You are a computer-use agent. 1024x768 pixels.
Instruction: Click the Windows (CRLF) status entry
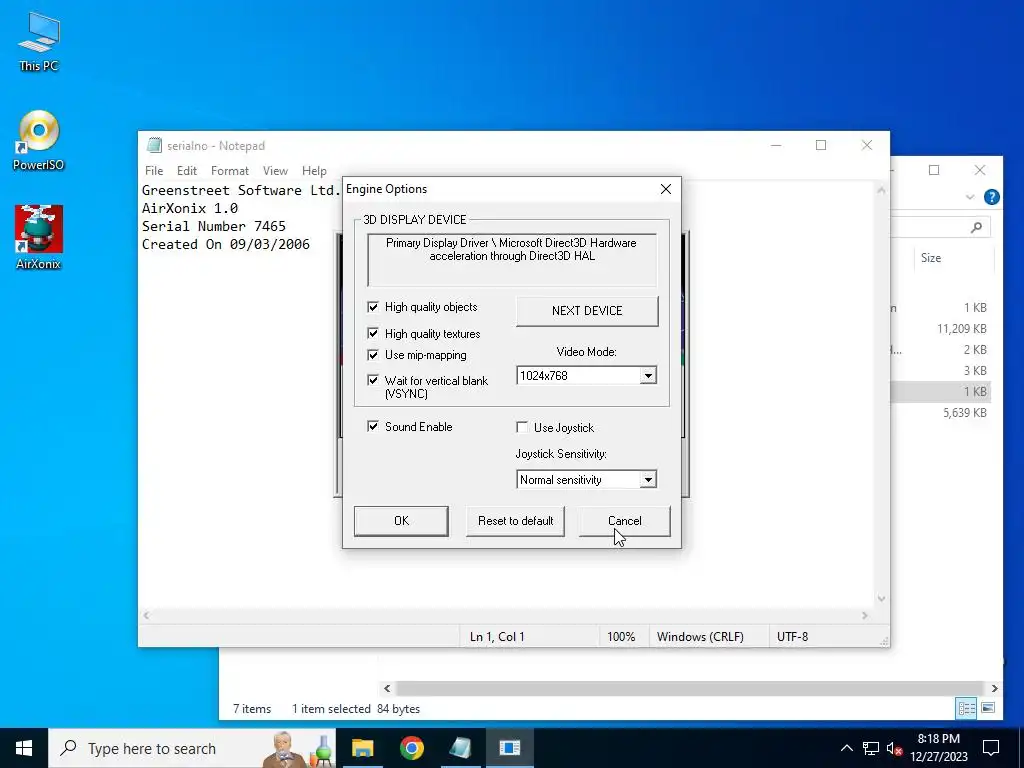point(700,636)
